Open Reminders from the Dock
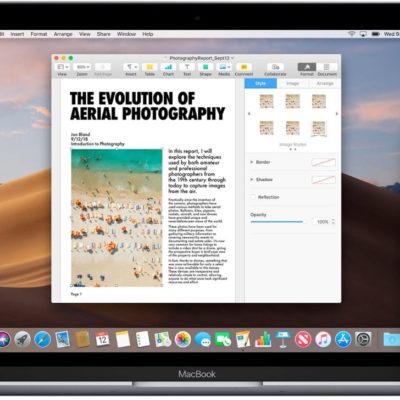Screen dimensions: 400x400 tap(143, 340)
